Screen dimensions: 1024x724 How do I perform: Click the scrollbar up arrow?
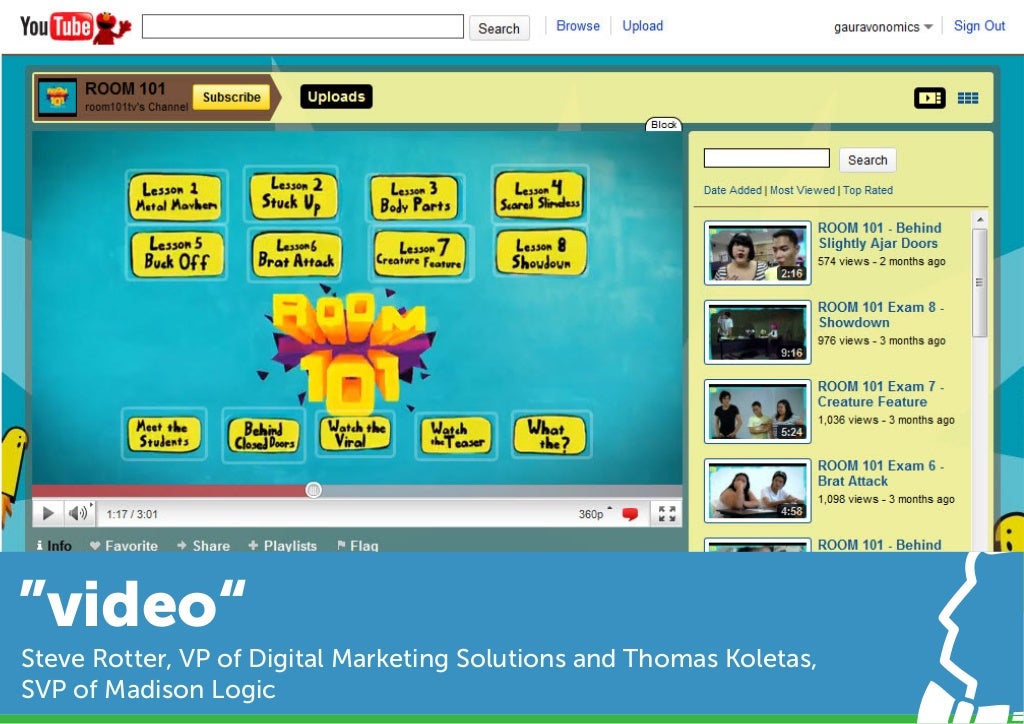pyautogui.click(x=980, y=219)
